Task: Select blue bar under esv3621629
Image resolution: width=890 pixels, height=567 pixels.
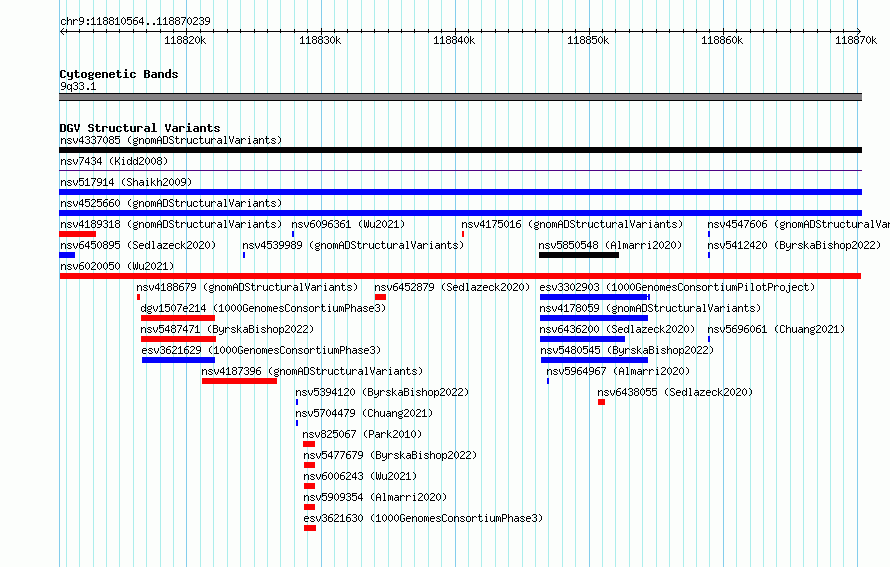Action: point(178,360)
